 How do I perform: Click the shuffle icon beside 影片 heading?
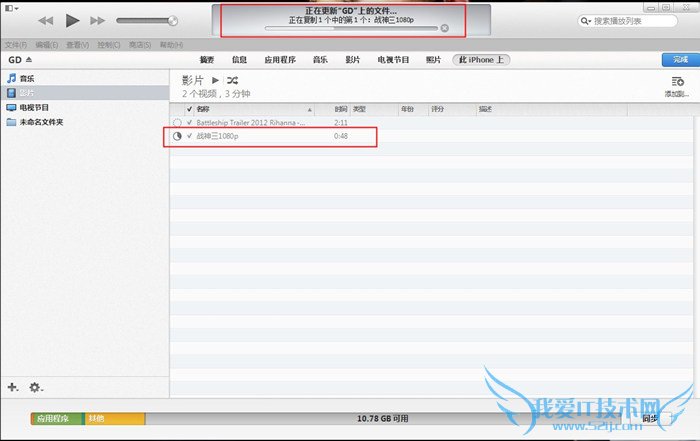point(233,80)
